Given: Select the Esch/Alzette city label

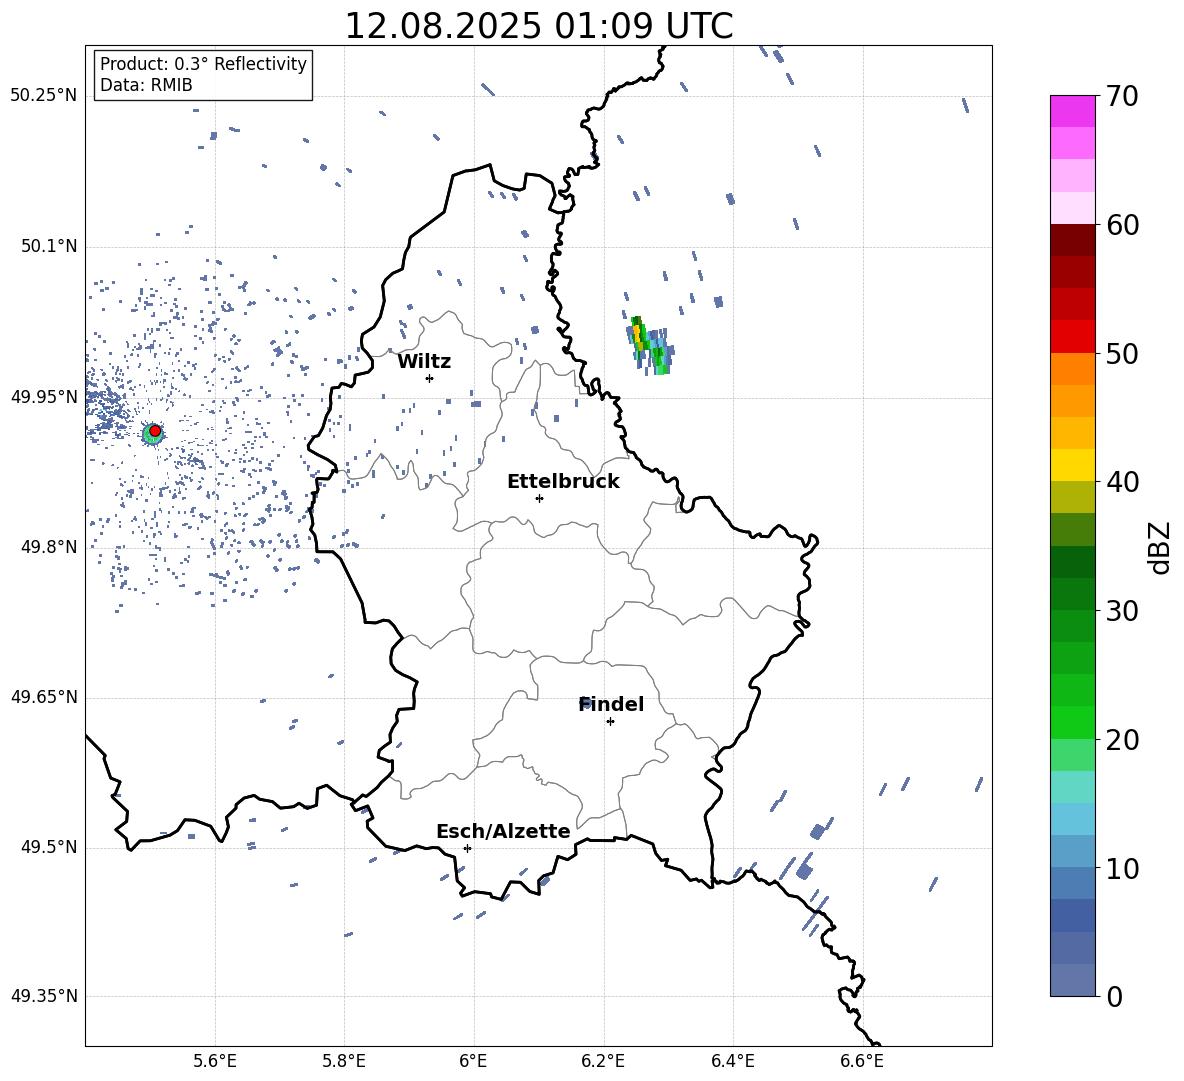Looking at the screenshot, I should click(x=503, y=831).
